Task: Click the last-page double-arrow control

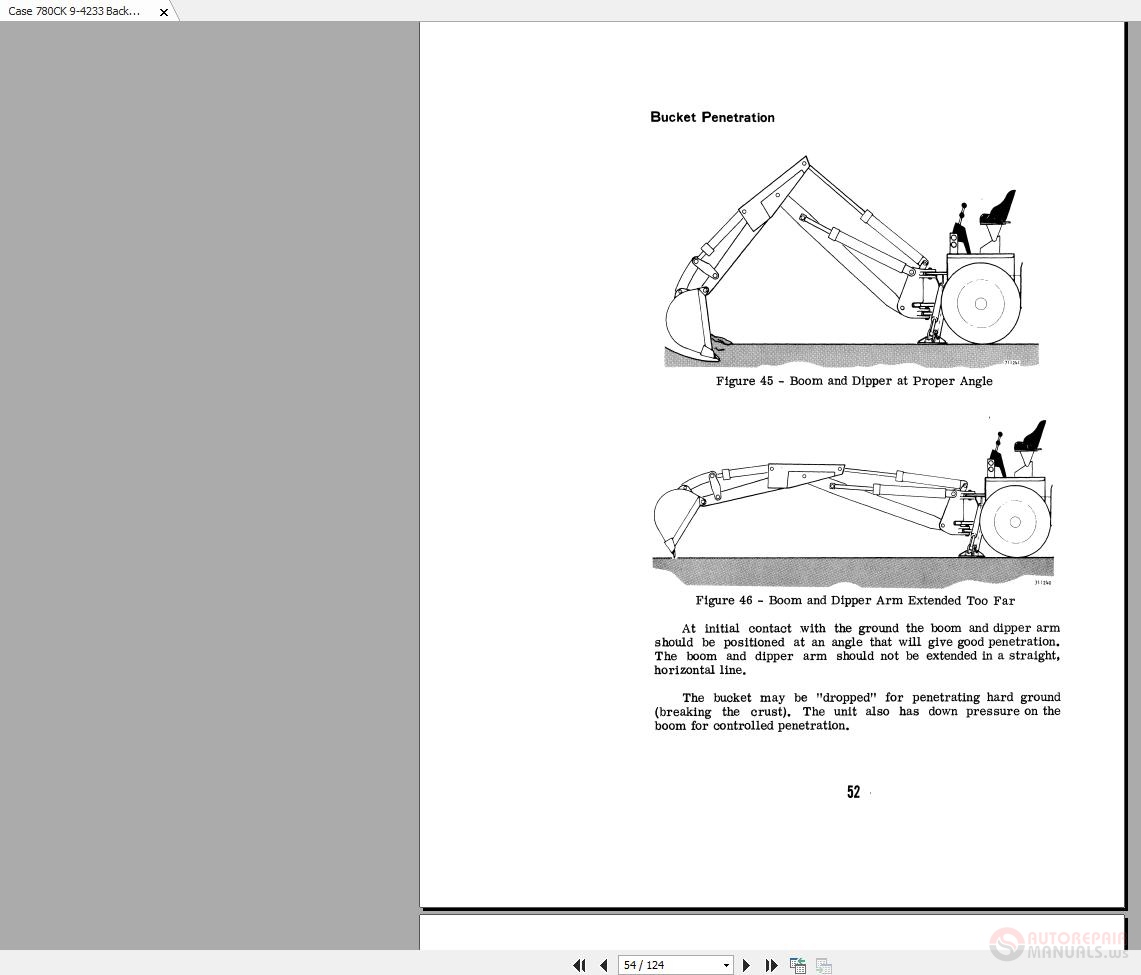Action: (x=770, y=965)
